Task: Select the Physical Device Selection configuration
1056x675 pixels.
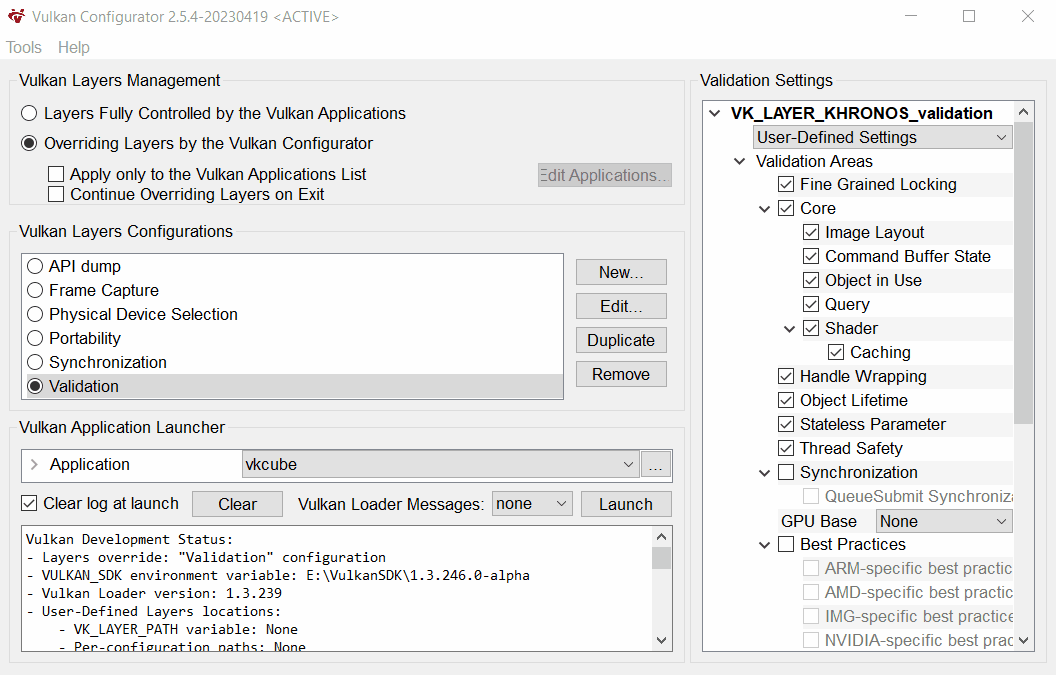Action: (x=35, y=315)
